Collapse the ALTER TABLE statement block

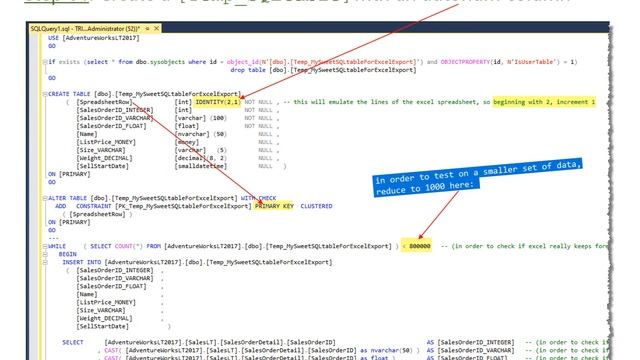tap(45, 198)
